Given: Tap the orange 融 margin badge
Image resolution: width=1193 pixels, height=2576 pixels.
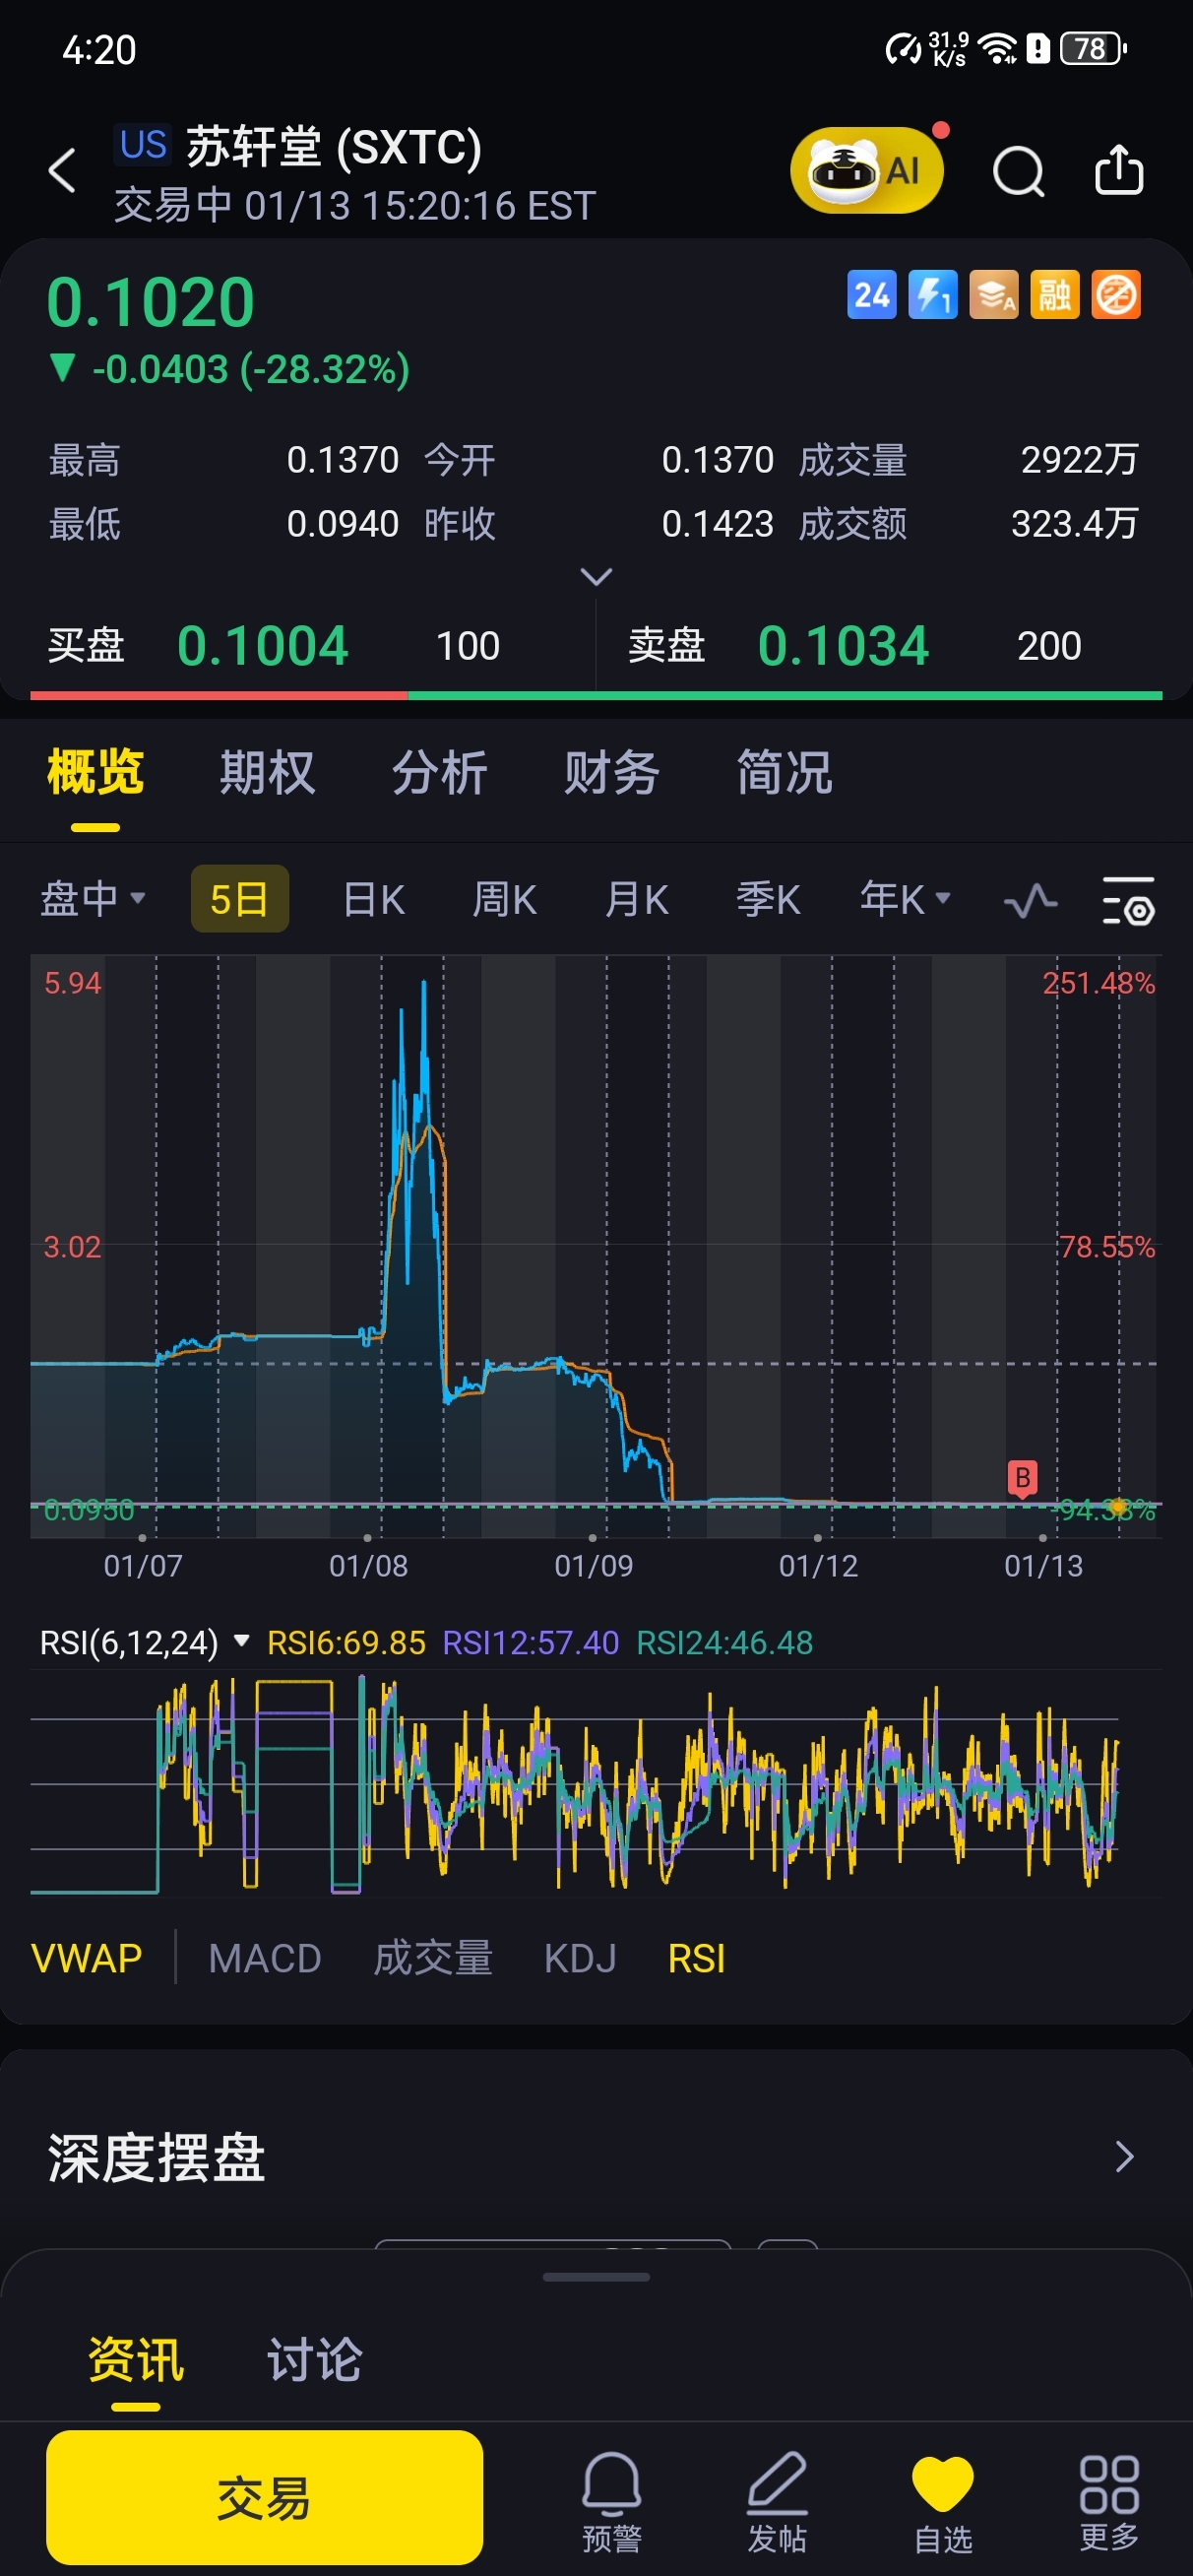Looking at the screenshot, I should 1054,295.
